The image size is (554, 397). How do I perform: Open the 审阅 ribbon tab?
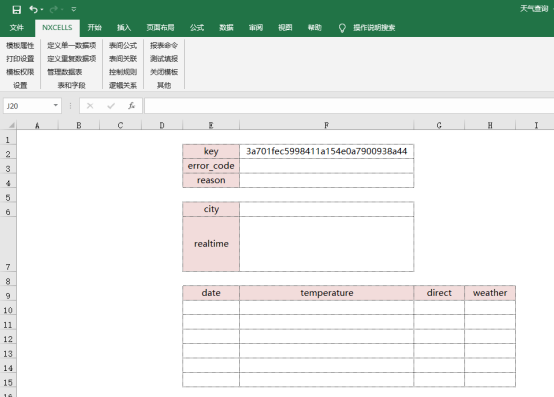(256, 28)
